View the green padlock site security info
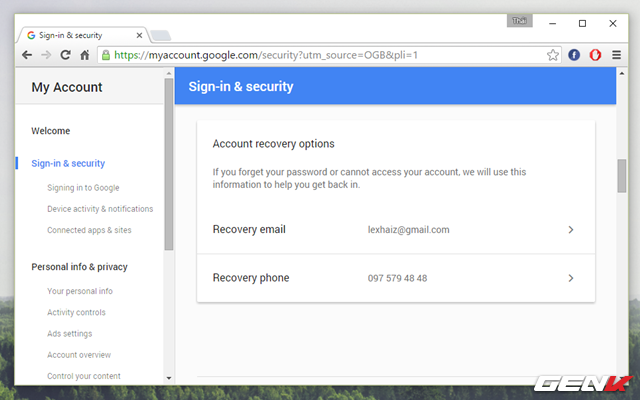640x400 pixels. (x=105, y=55)
